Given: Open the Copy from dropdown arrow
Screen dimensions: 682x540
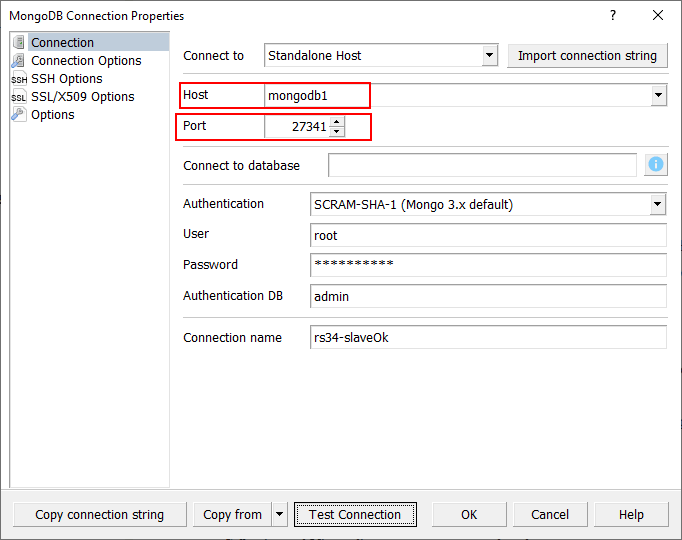Looking at the screenshot, I should click(x=279, y=515).
